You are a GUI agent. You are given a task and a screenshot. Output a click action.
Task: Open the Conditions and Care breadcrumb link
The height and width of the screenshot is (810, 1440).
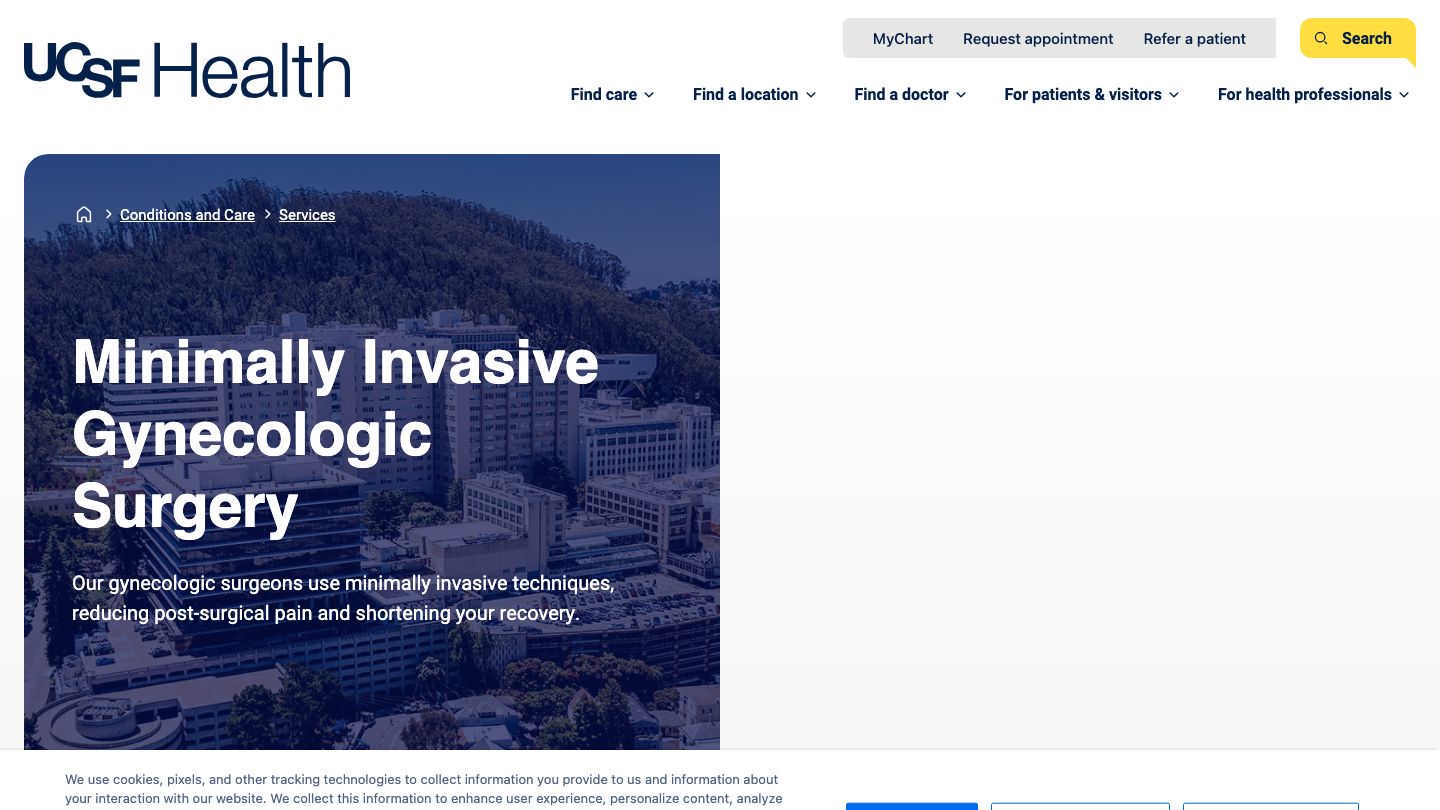pos(187,214)
